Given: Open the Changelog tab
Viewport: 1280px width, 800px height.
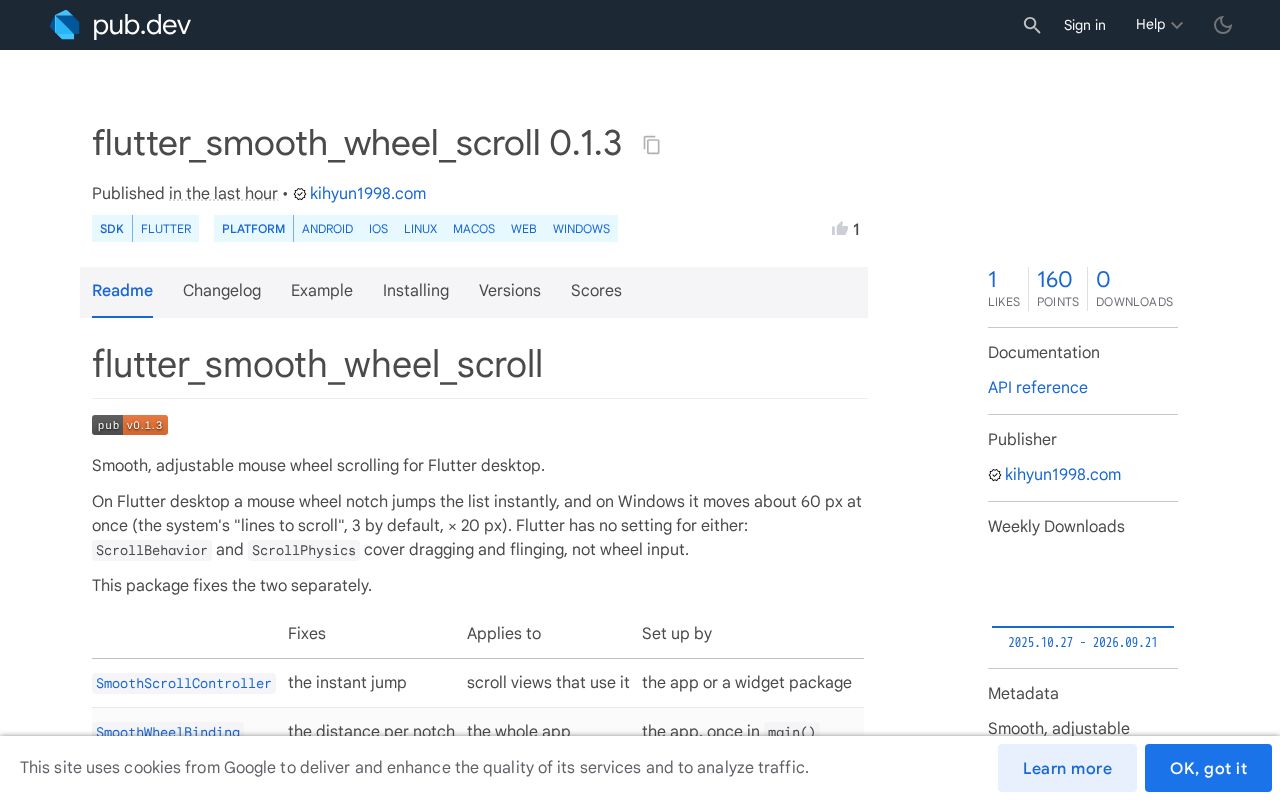Looking at the screenshot, I should click(222, 291).
